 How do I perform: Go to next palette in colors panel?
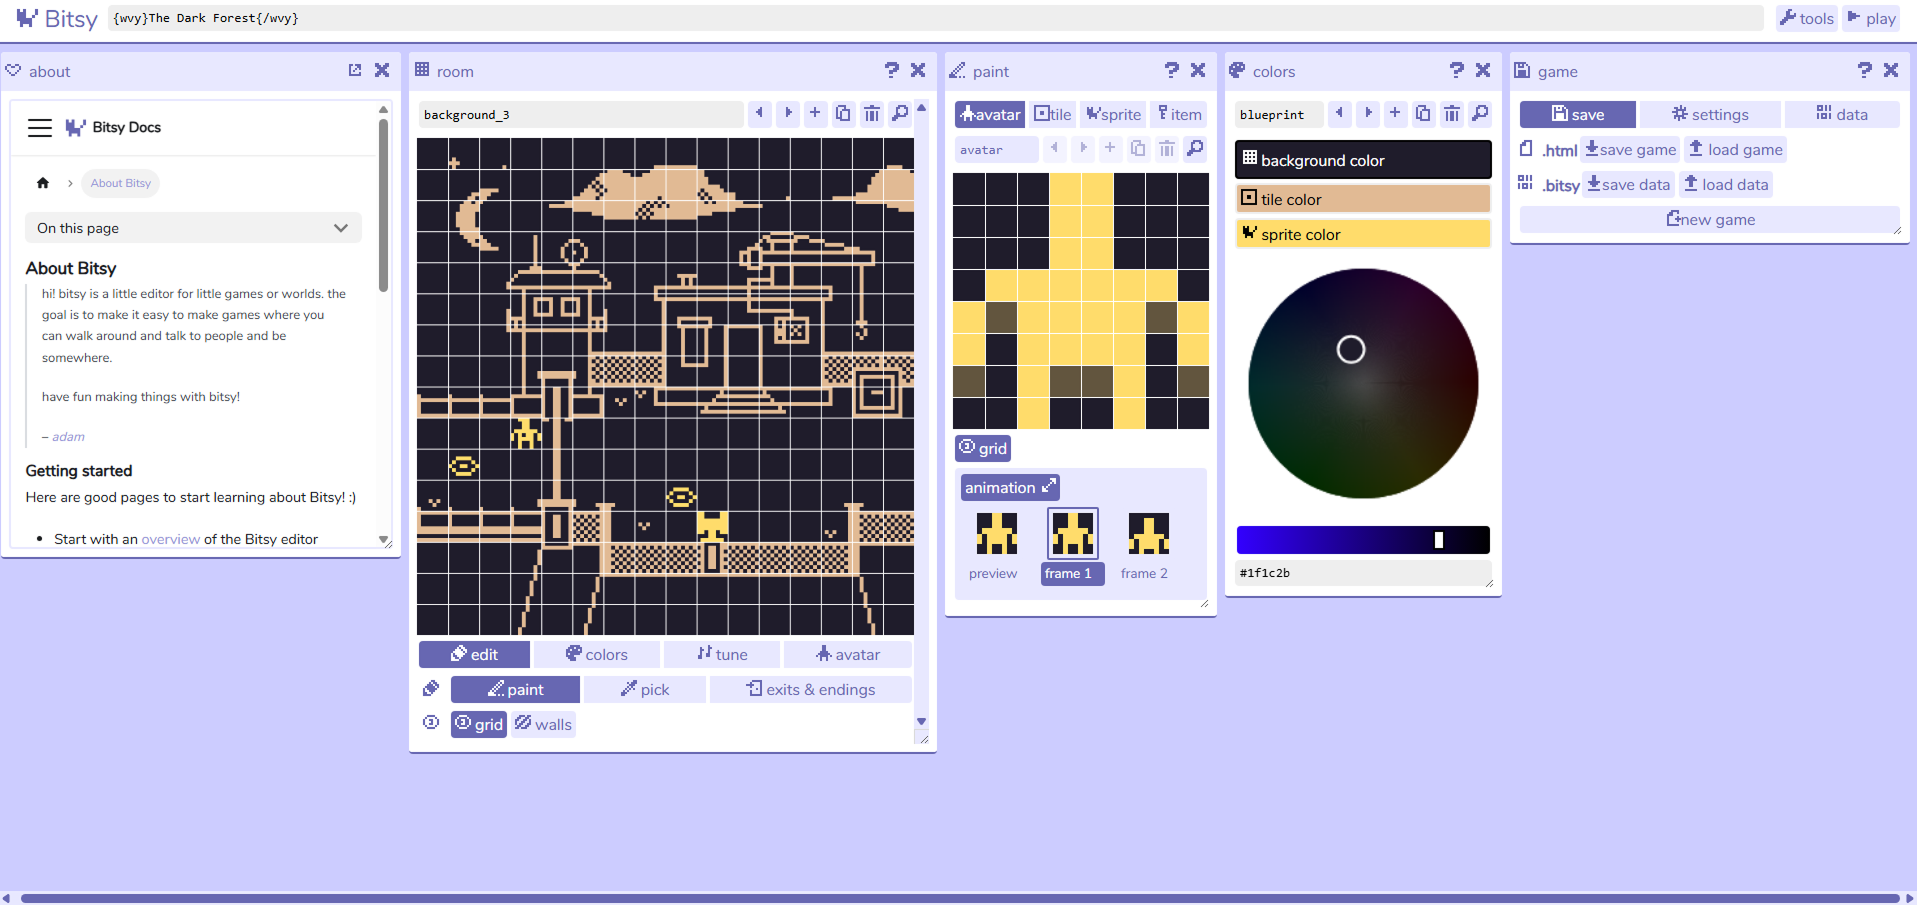pyautogui.click(x=1368, y=113)
